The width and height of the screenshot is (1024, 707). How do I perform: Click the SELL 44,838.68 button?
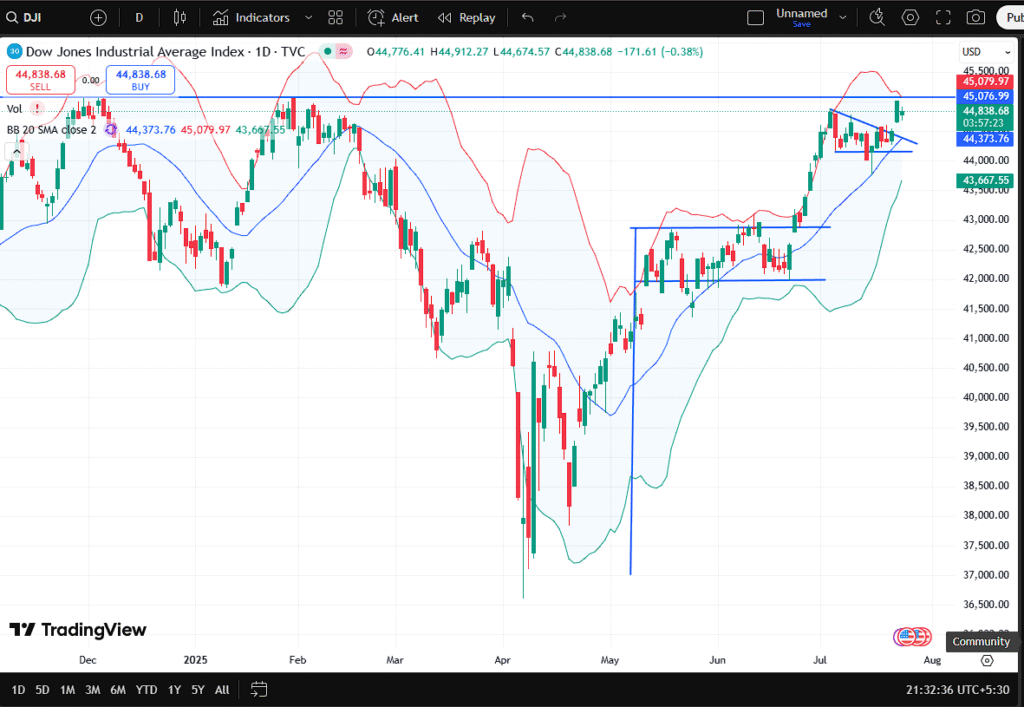tap(40, 80)
